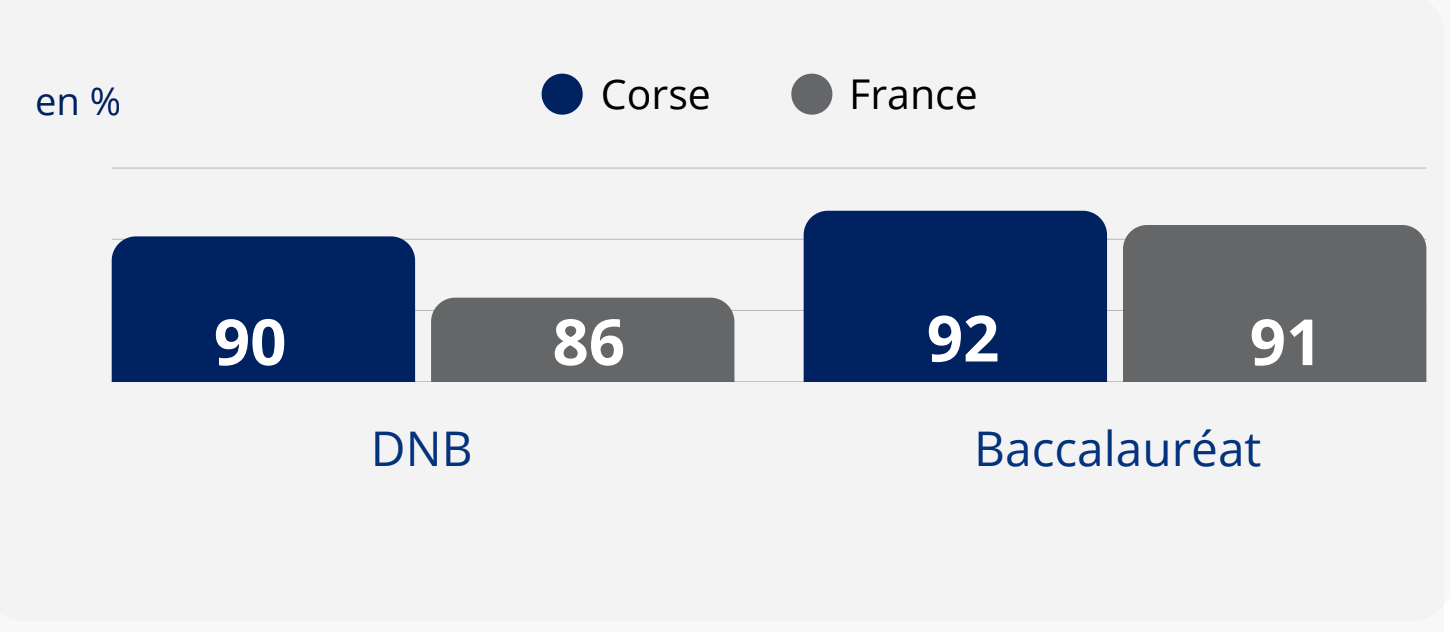Image resolution: width=1450 pixels, height=632 pixels.
Task: Click the value 92 data label
Action: point(963,339)
